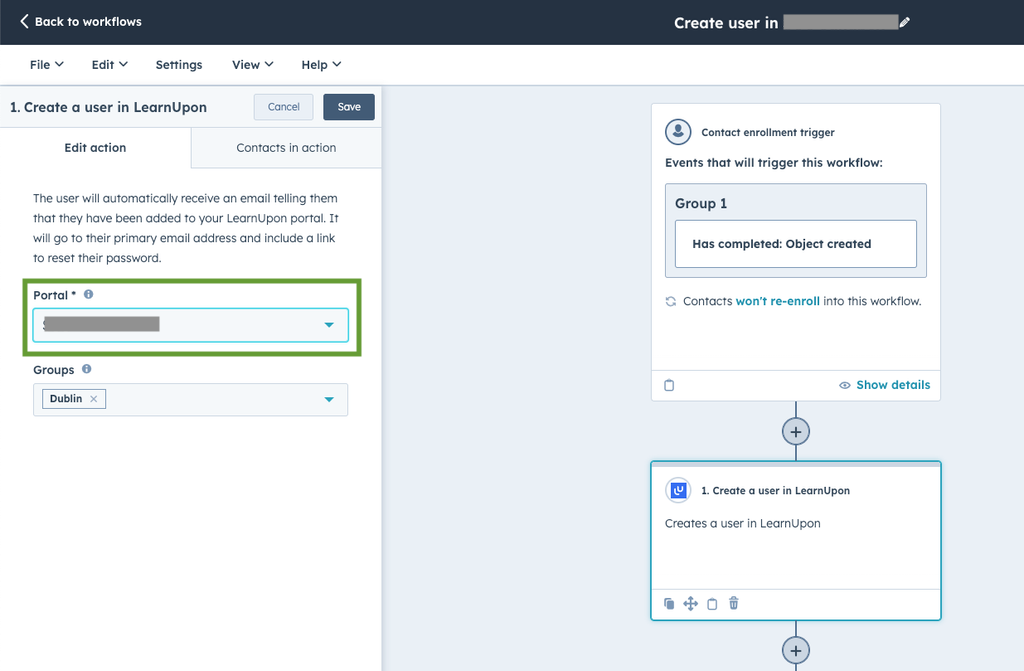1024x671 pixels.
Task: Clone the LearnUpon action
Action: click(669, 603)
